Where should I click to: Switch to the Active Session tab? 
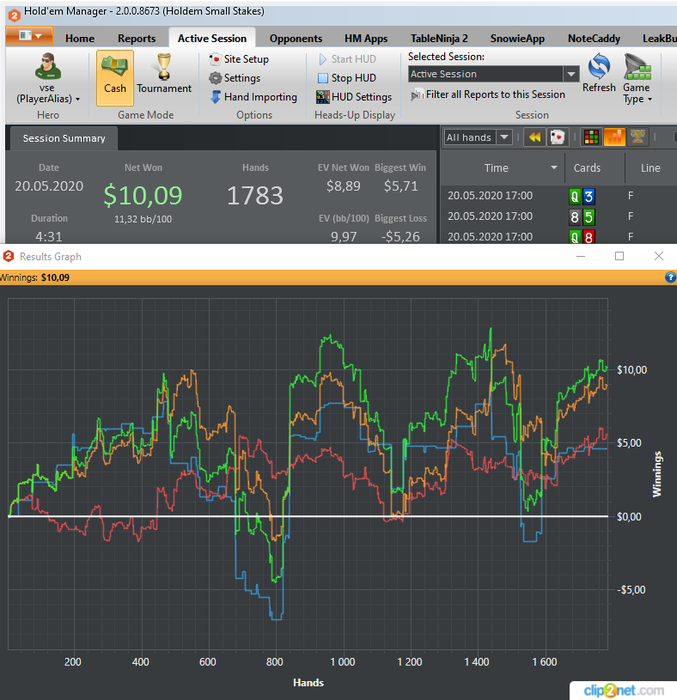212,38
